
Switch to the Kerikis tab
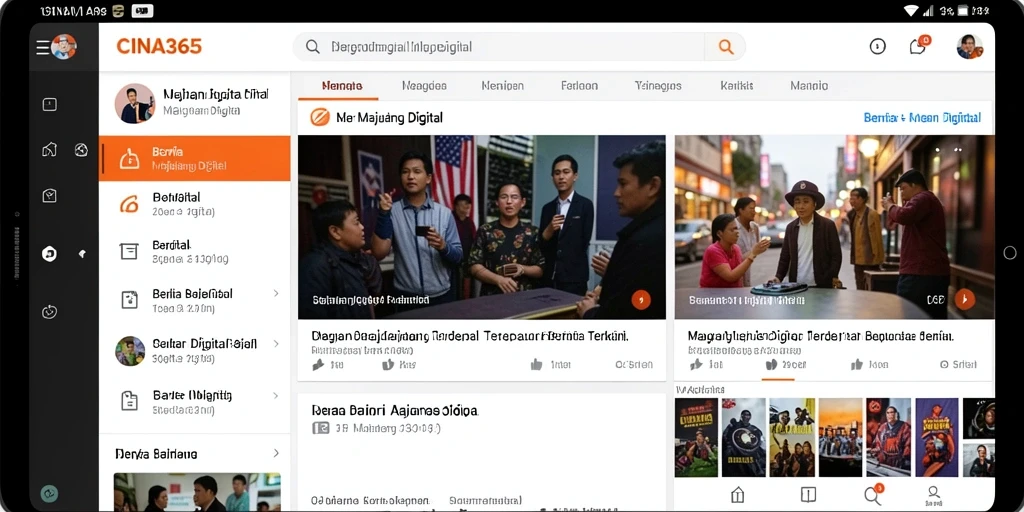pos(737,86)
